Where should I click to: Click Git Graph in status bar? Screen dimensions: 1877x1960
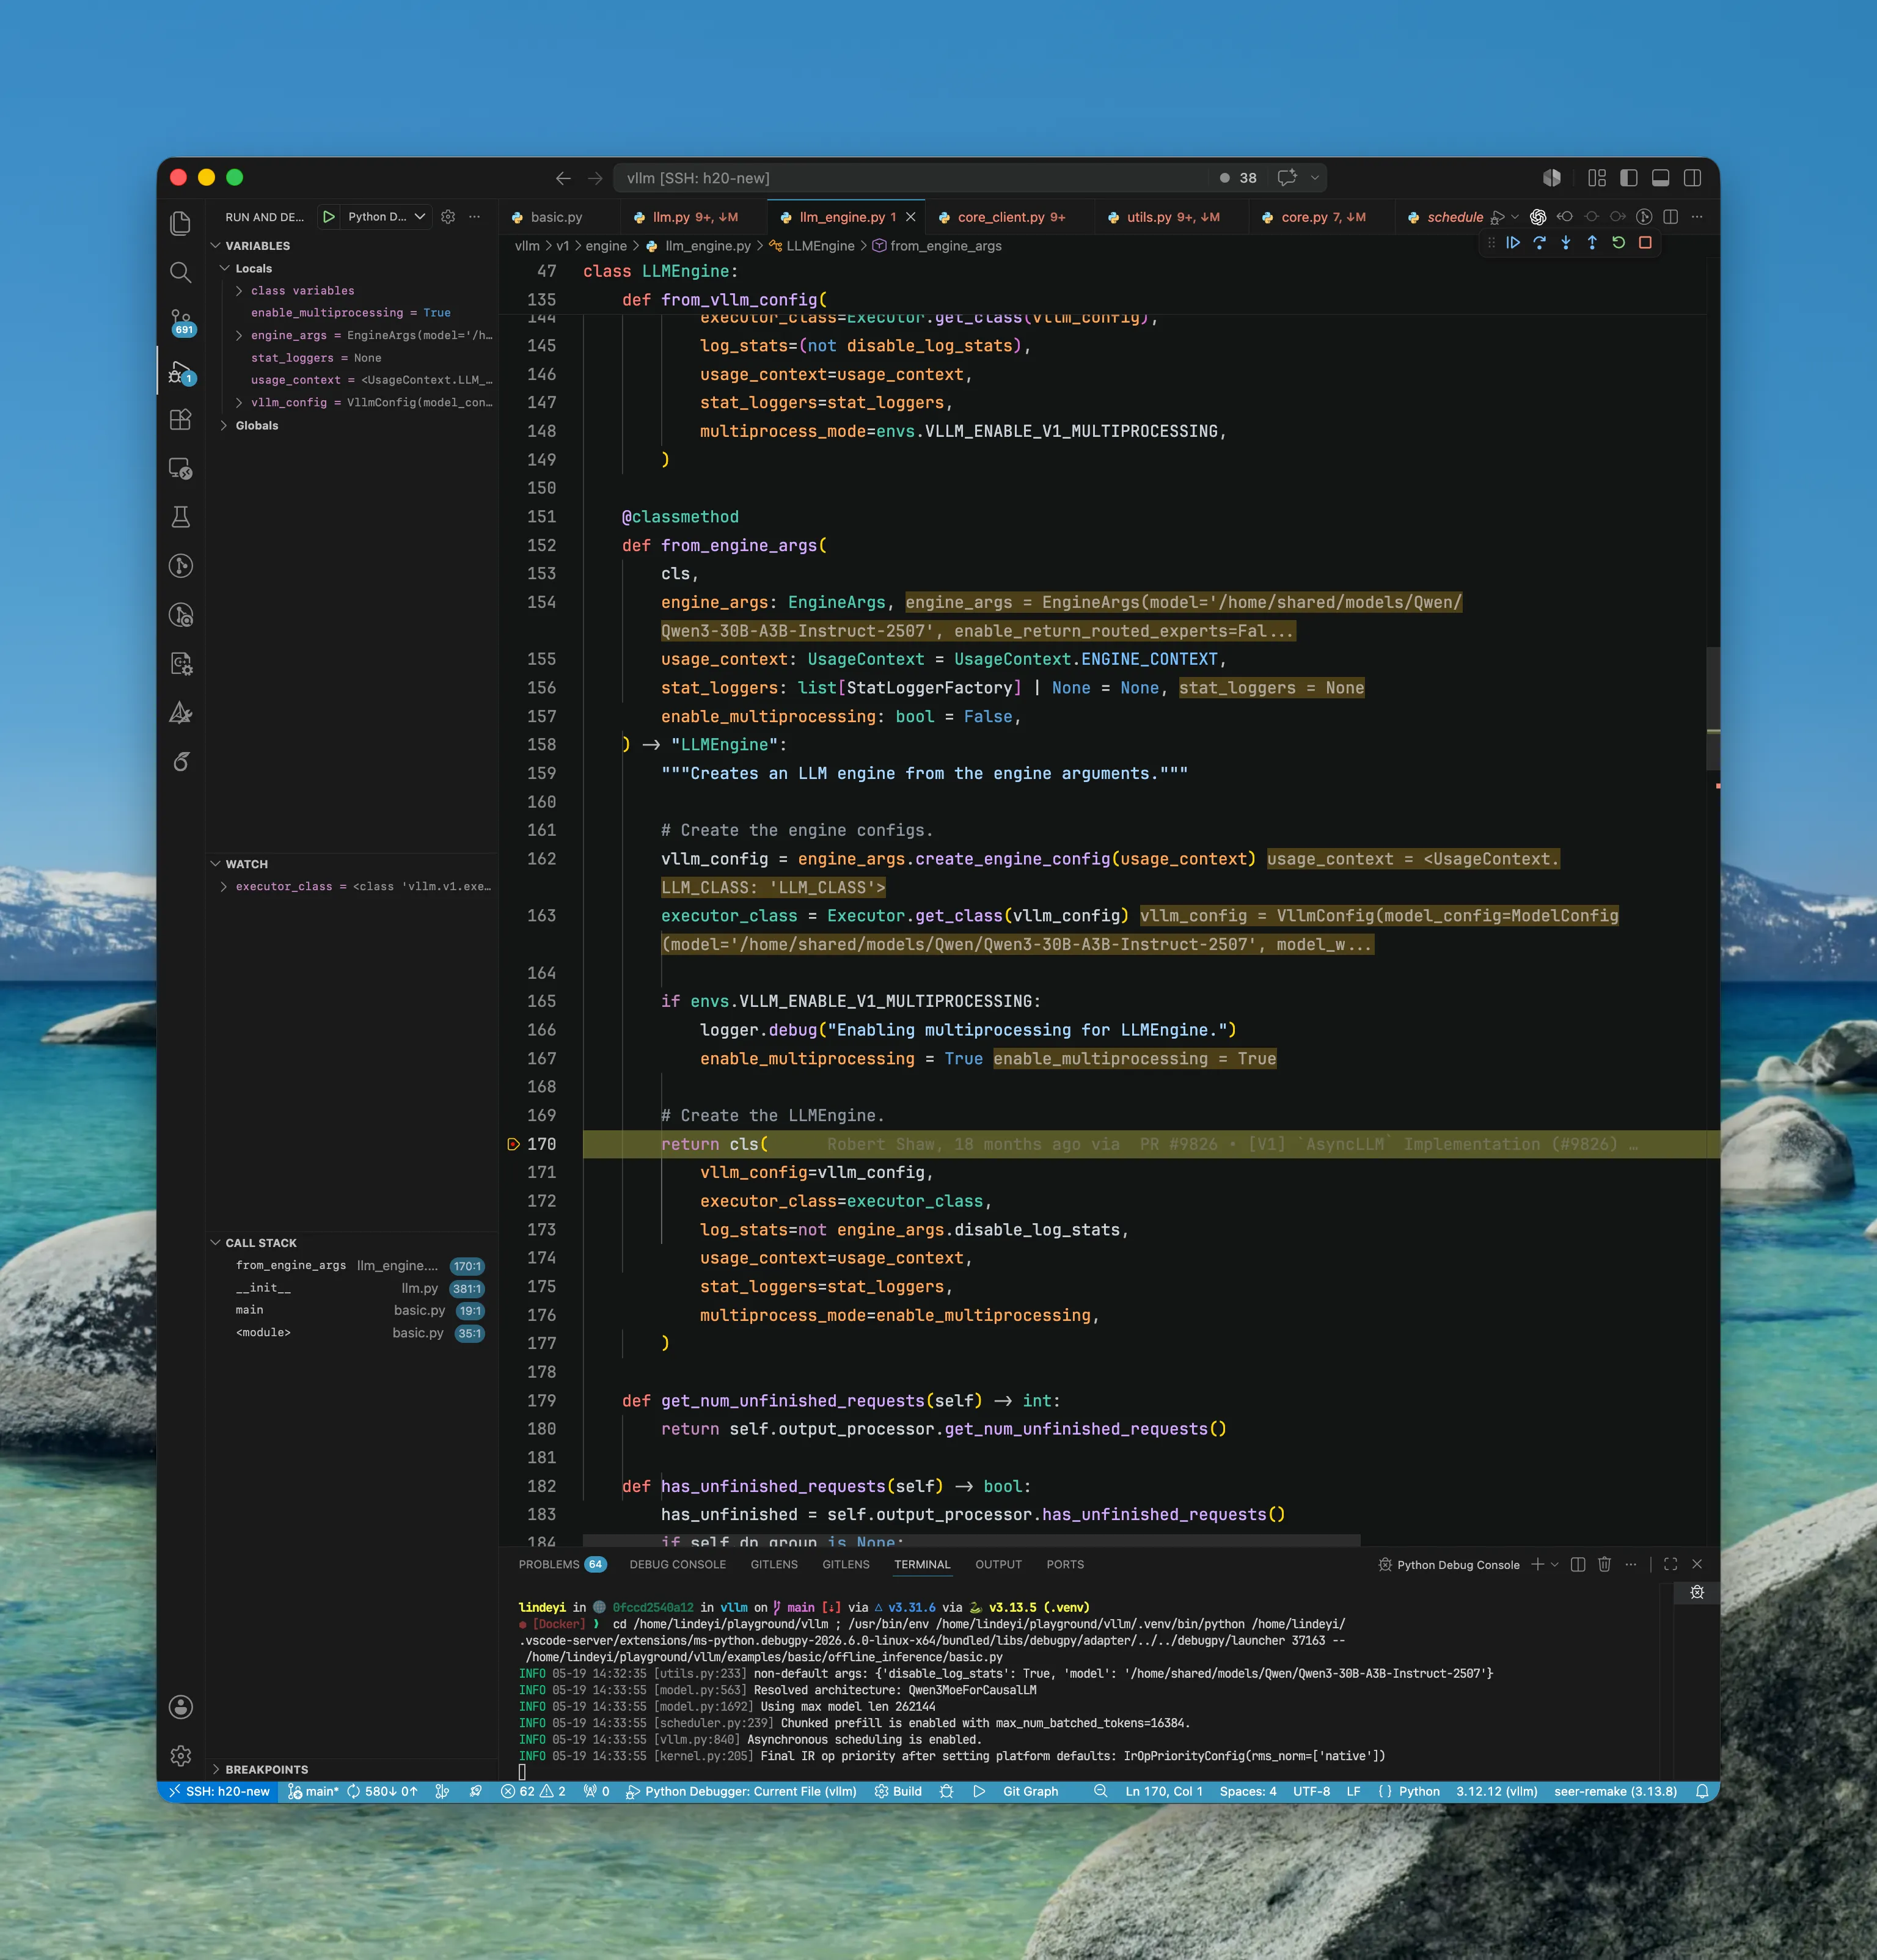(x=1030, y=1791)
